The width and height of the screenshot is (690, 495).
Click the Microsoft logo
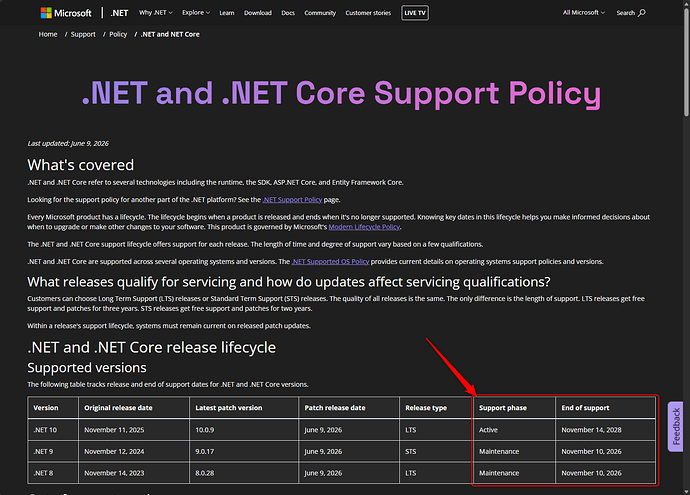(x=66, y=13)
